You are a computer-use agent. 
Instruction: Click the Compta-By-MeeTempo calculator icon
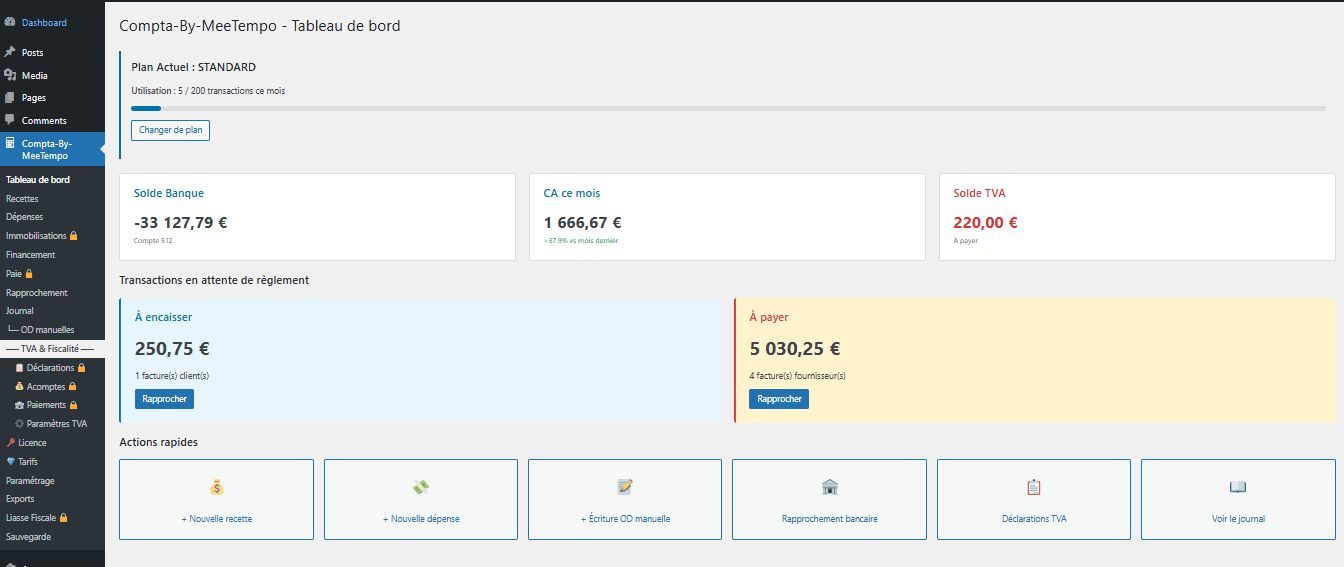10,143
